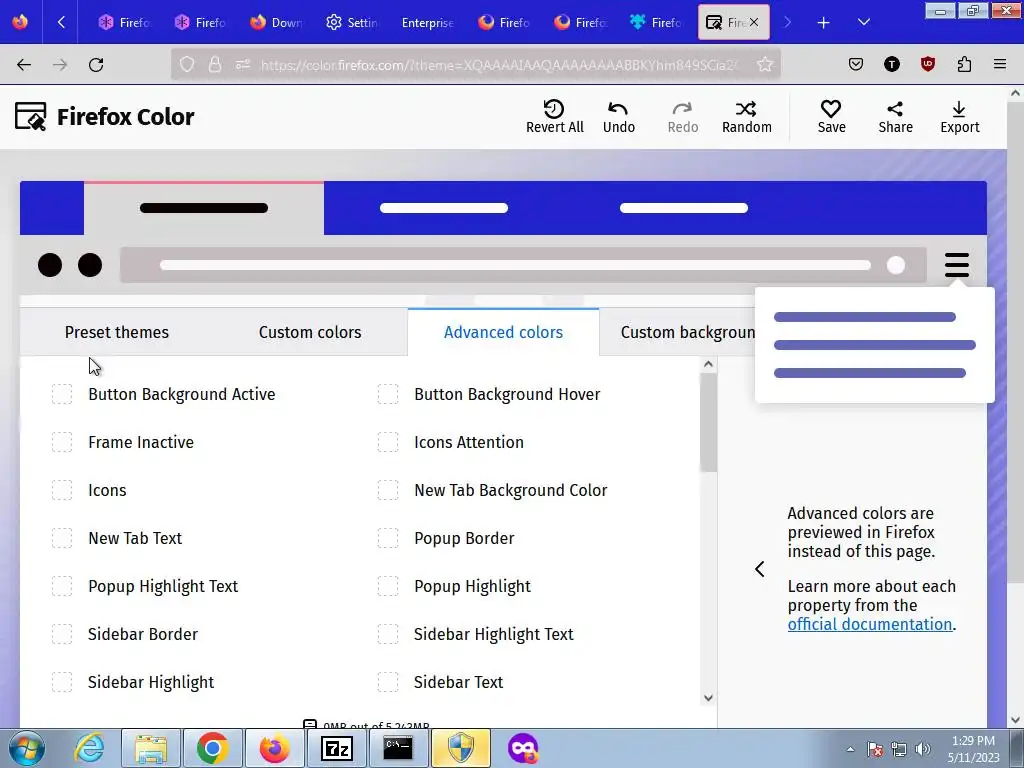Click color list scroll up arrow
1024x768 pixels.
pos(708,364)
